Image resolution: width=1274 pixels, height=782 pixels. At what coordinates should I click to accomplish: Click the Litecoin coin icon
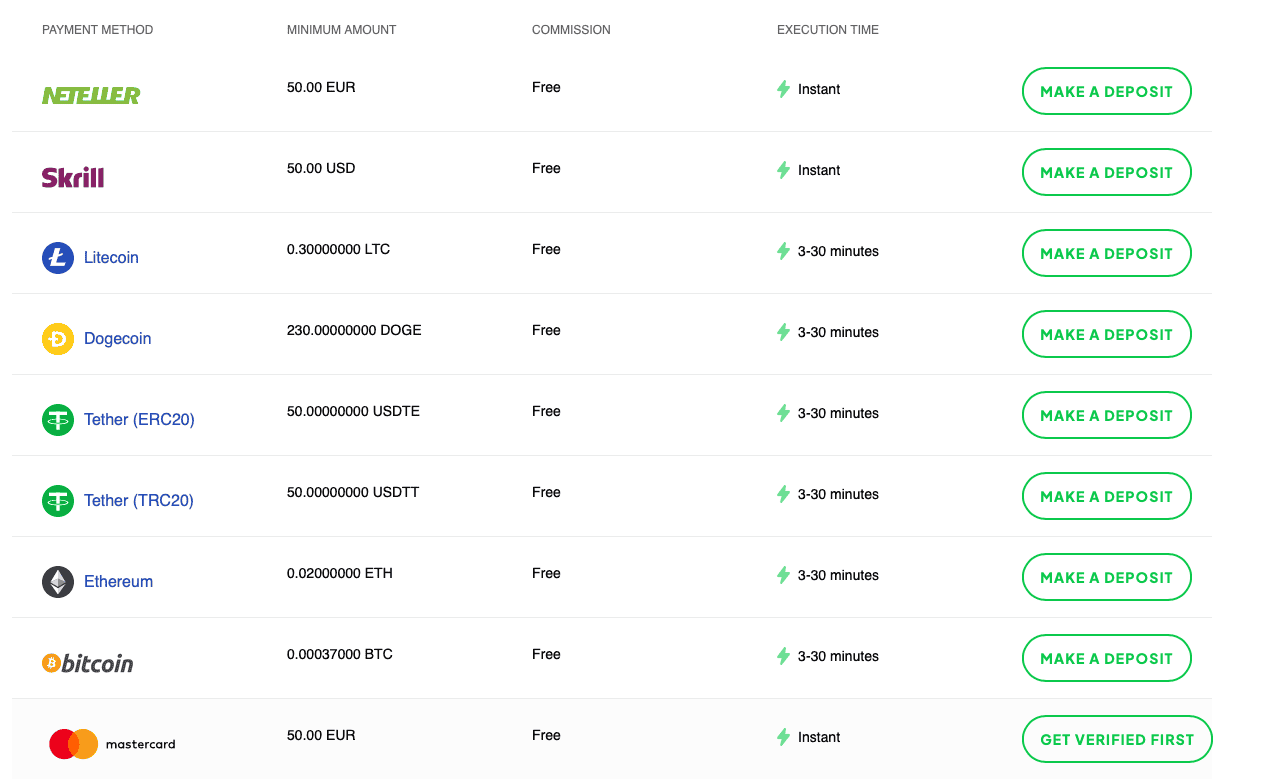pyautogui.click(x=58, y=258)
